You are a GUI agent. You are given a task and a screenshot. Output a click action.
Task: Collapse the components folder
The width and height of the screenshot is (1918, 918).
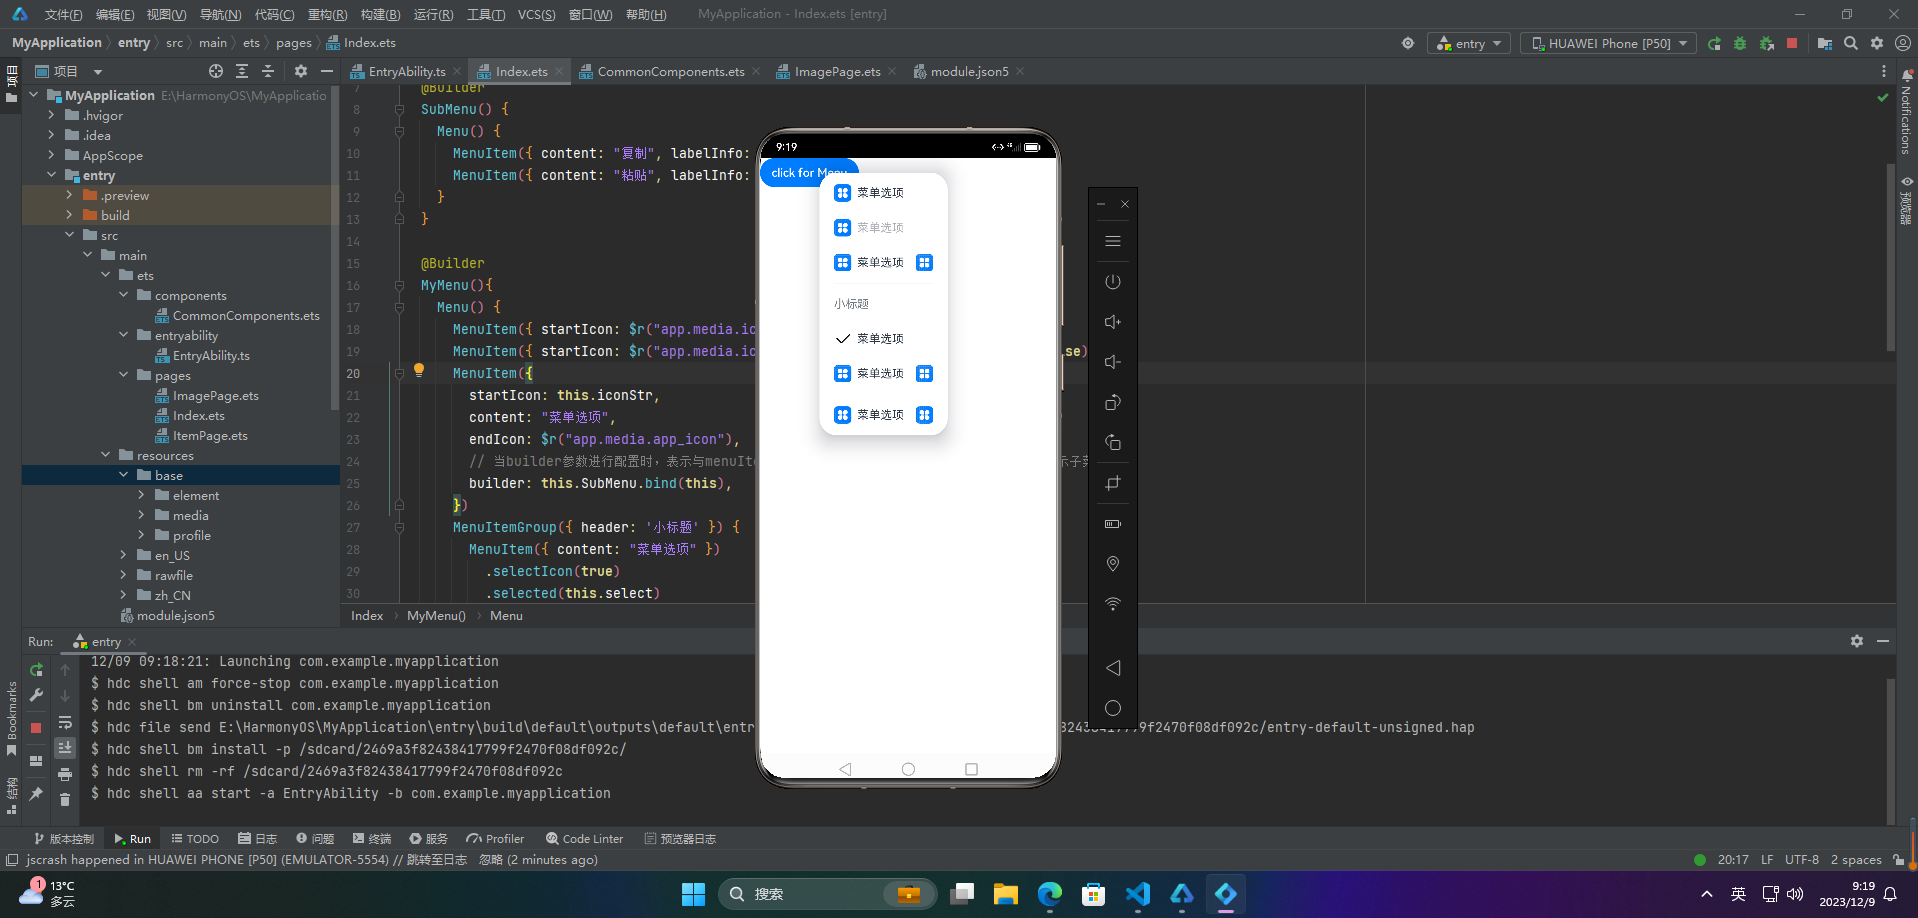click(x=123, y=295)
